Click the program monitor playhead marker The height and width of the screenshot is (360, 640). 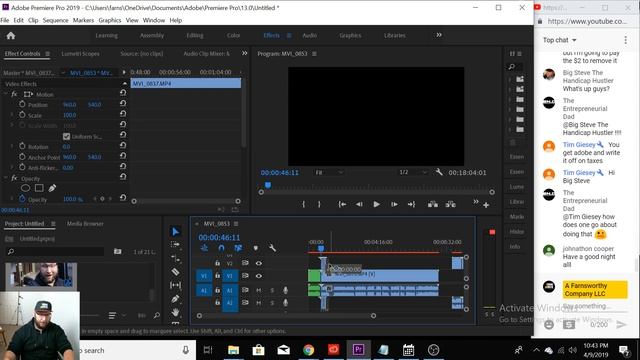[268, 185]
